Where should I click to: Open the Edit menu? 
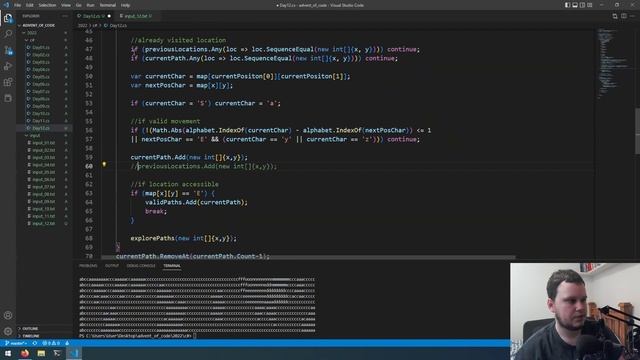point(30,5)
